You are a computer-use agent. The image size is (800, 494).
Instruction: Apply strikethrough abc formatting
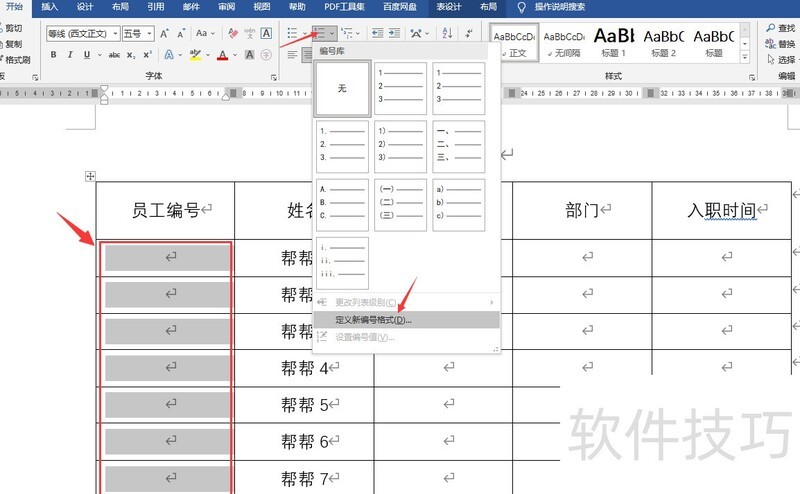pos(114,55)
